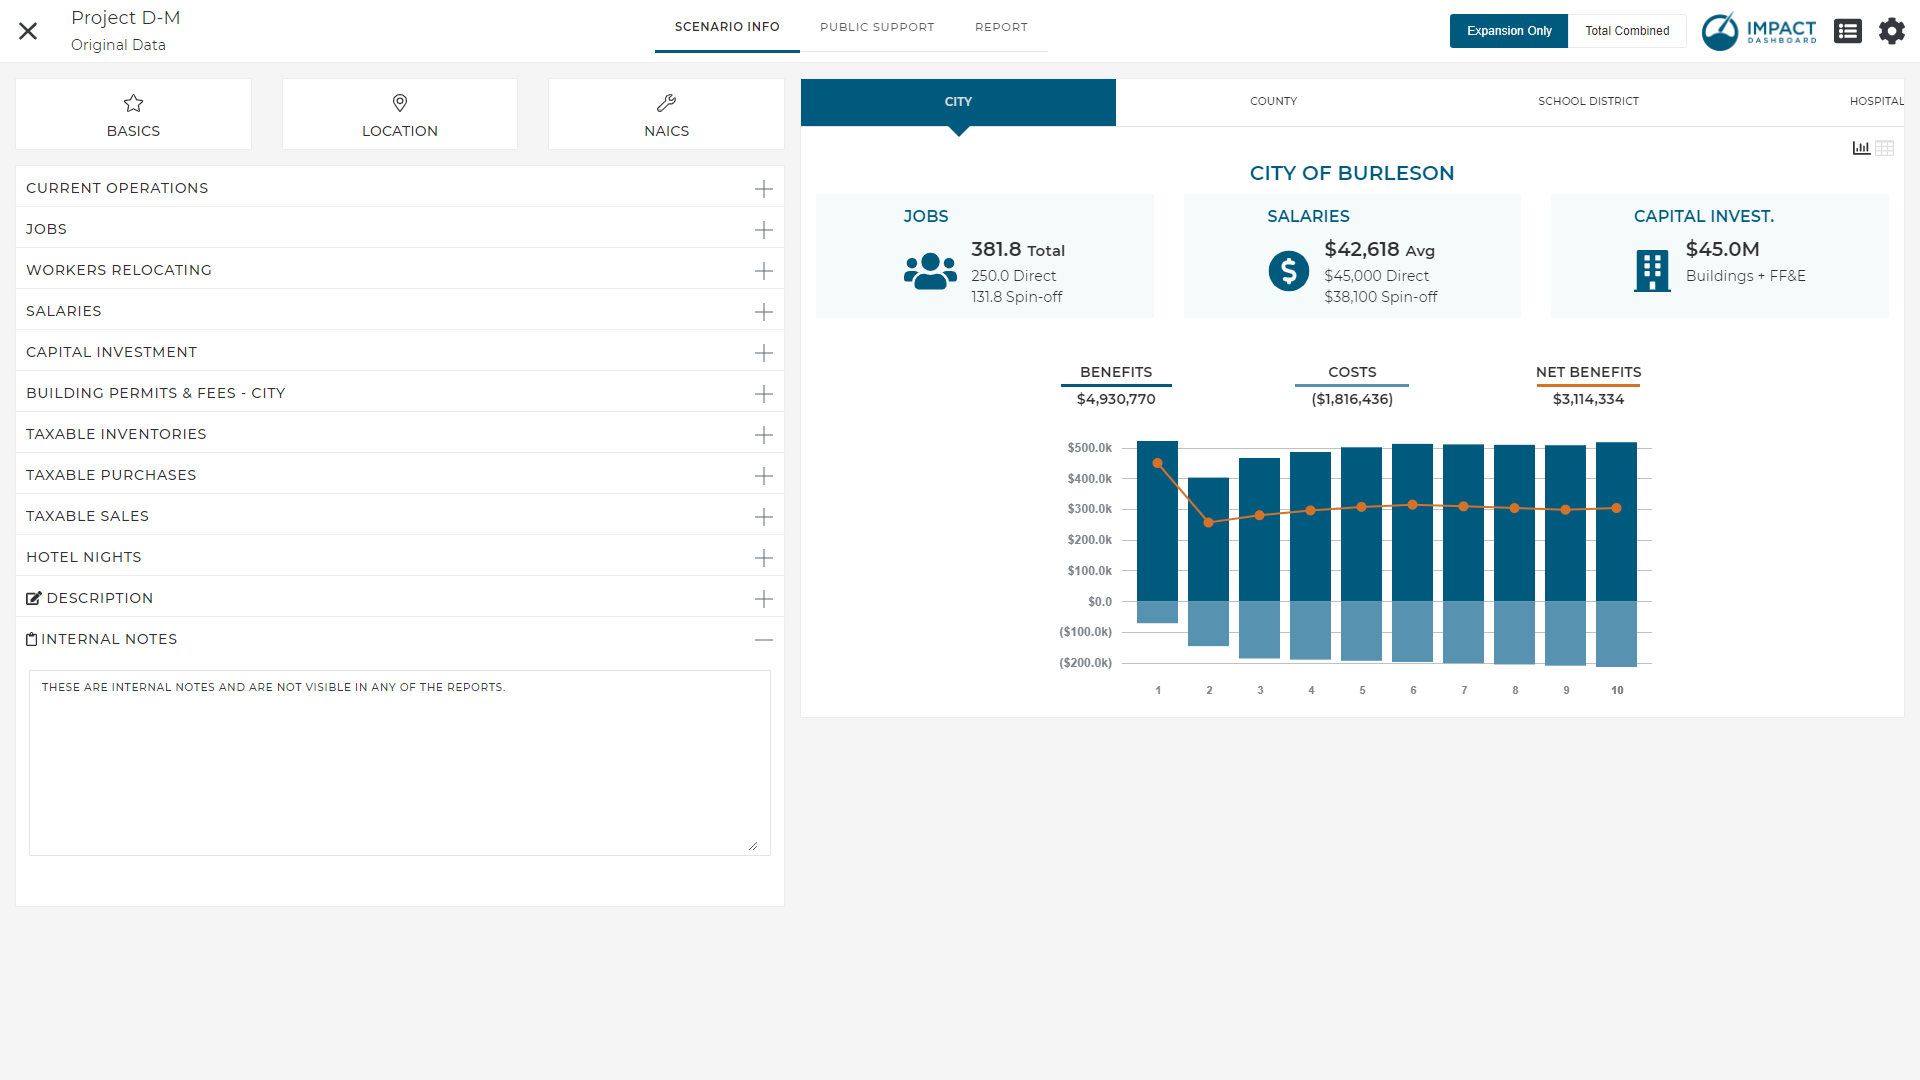Open the School District tab

(x=1588, y=101)
